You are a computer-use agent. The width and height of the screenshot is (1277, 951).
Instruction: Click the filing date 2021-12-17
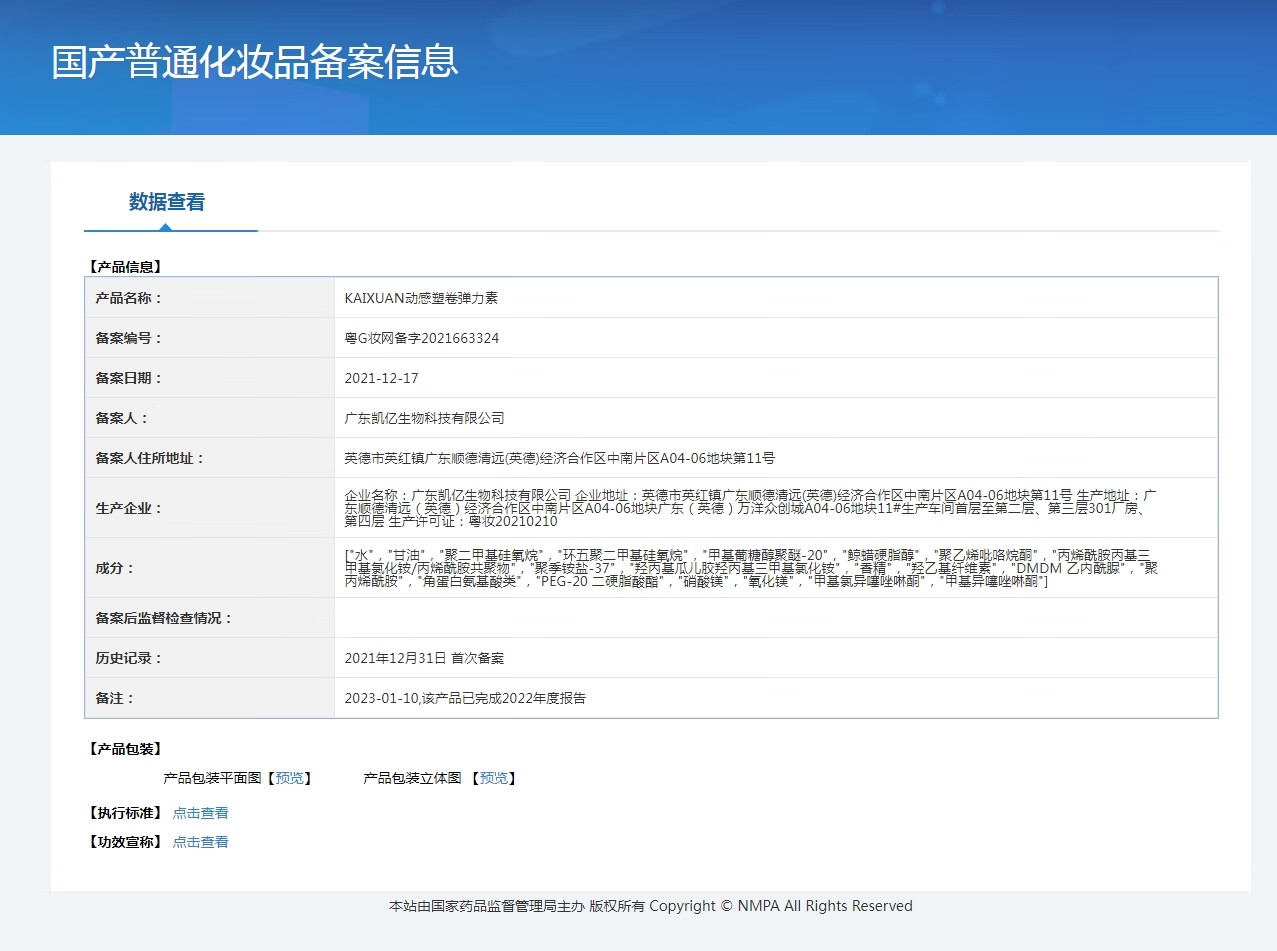(381, 378)
